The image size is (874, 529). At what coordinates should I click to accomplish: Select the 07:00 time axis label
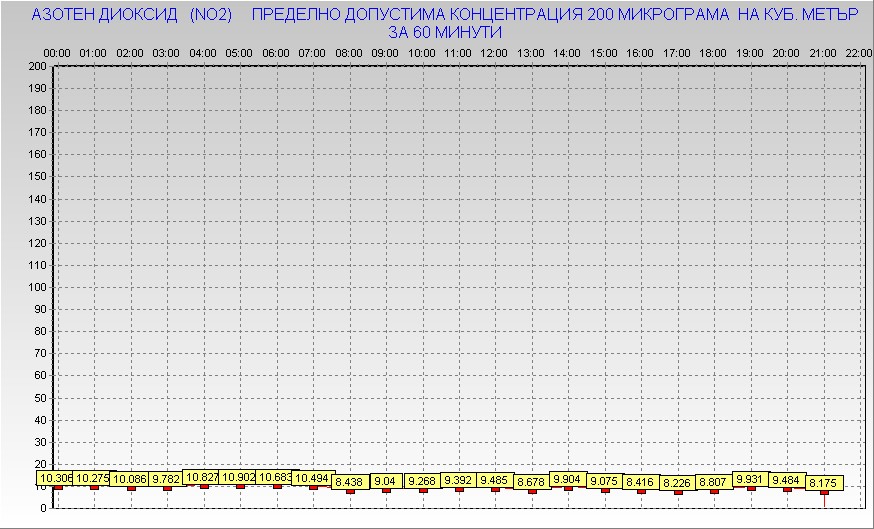[312, 52]
